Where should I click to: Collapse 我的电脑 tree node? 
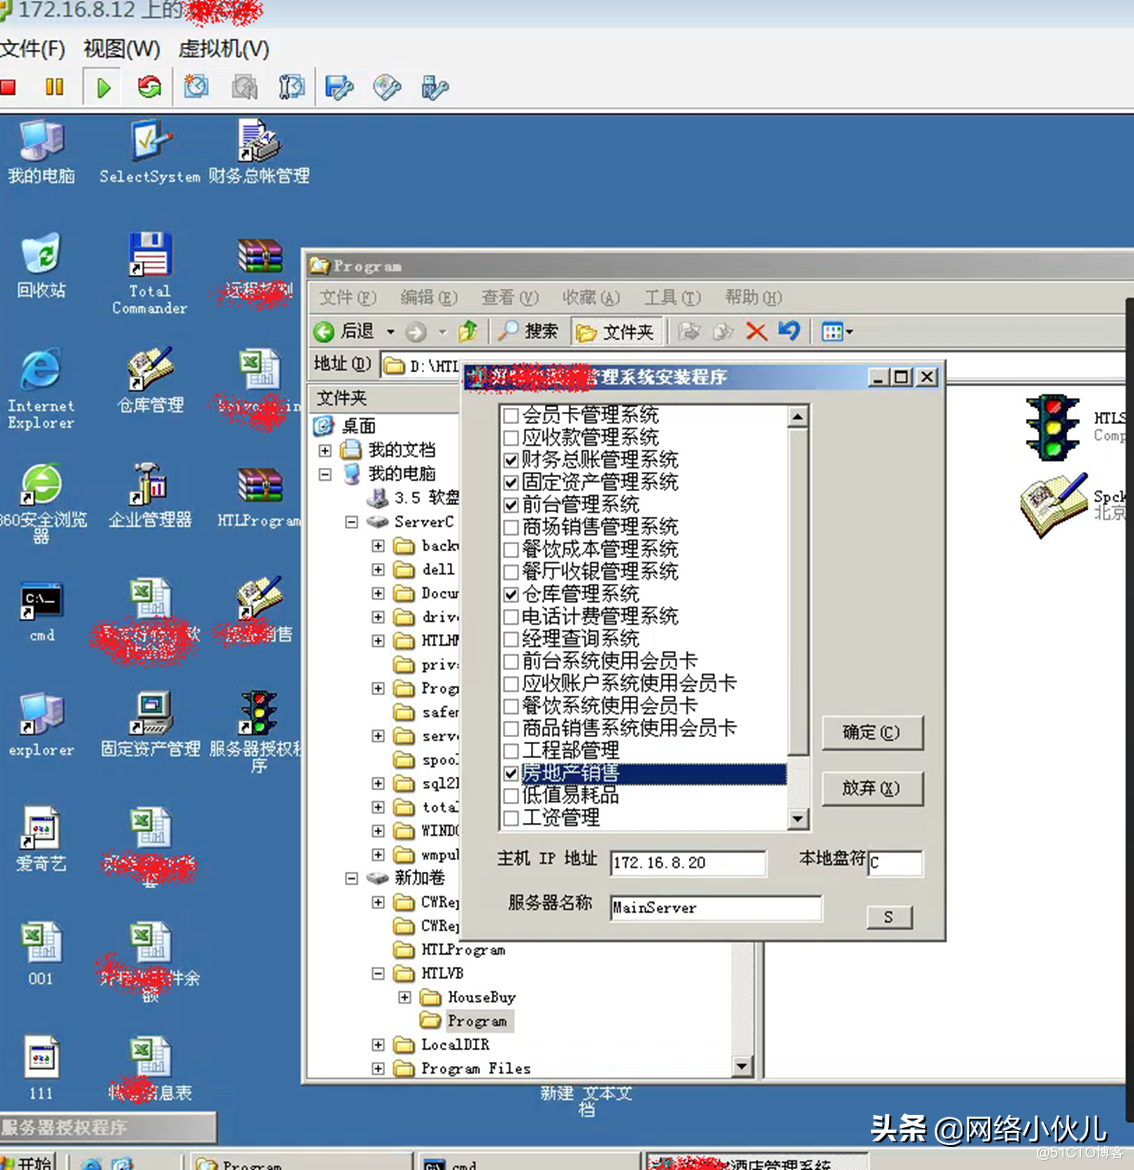325,474
